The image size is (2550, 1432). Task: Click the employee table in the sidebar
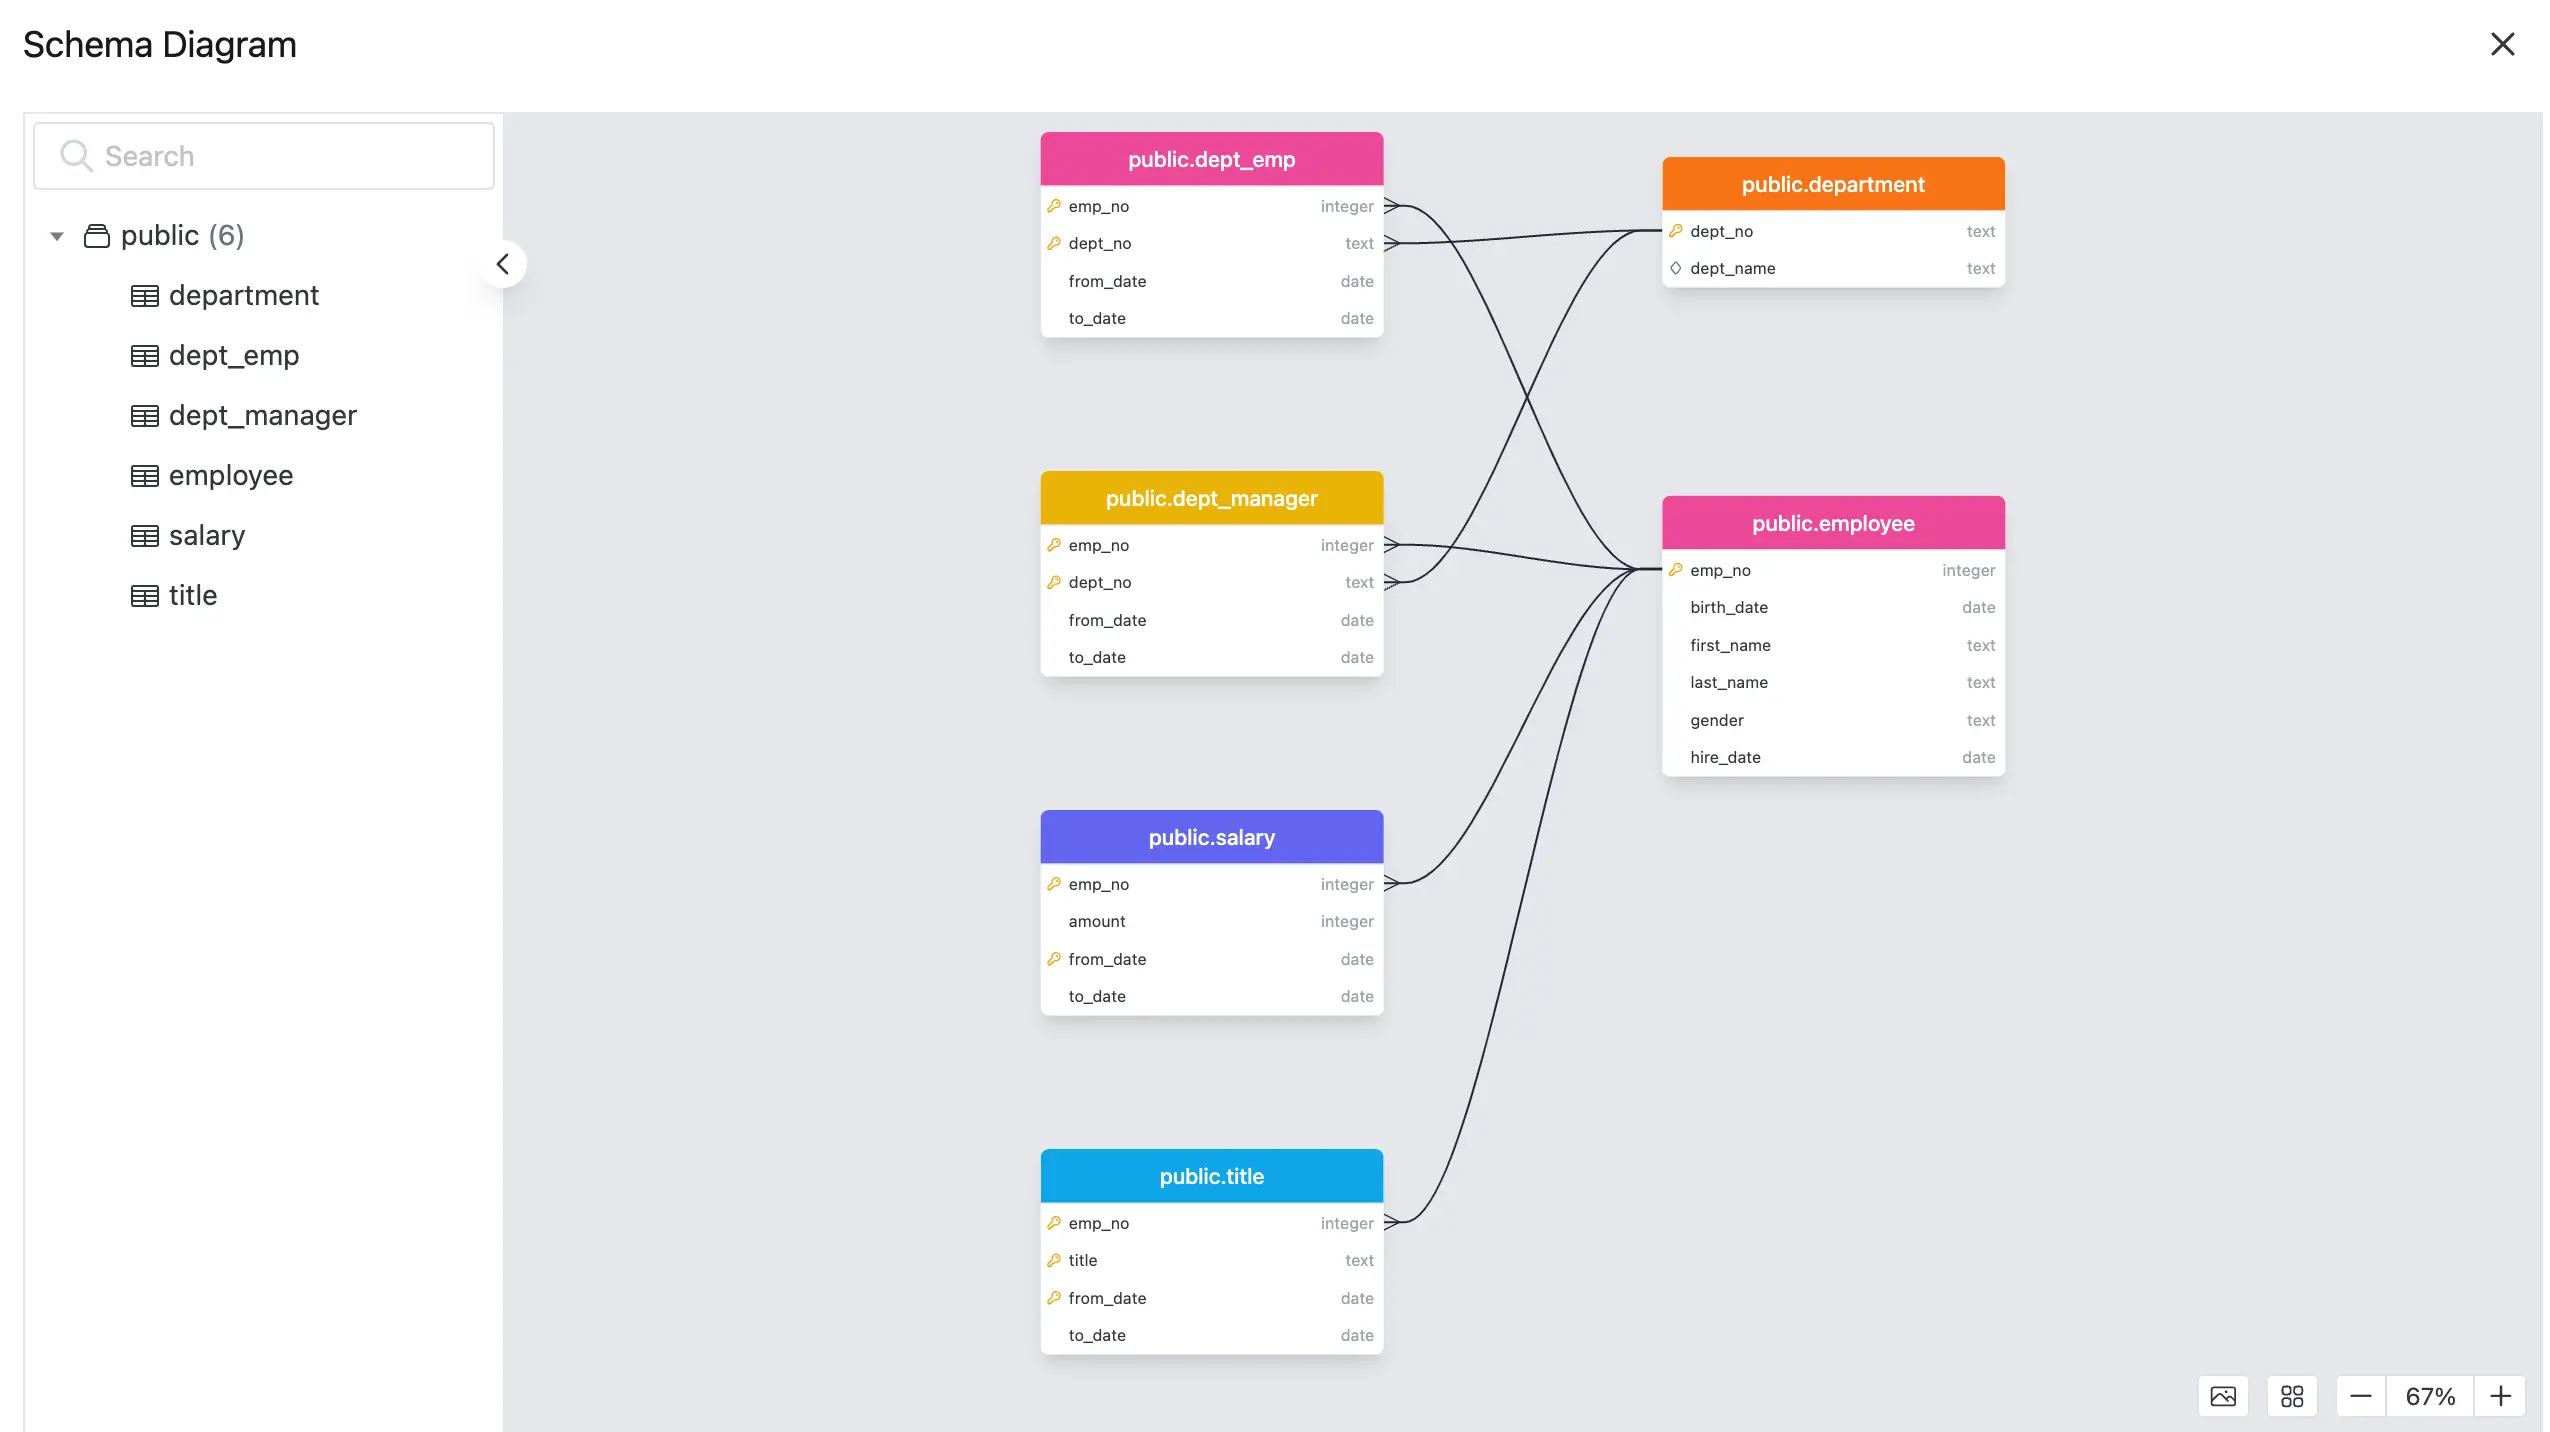pyautogui.click(x=231, y=474)
